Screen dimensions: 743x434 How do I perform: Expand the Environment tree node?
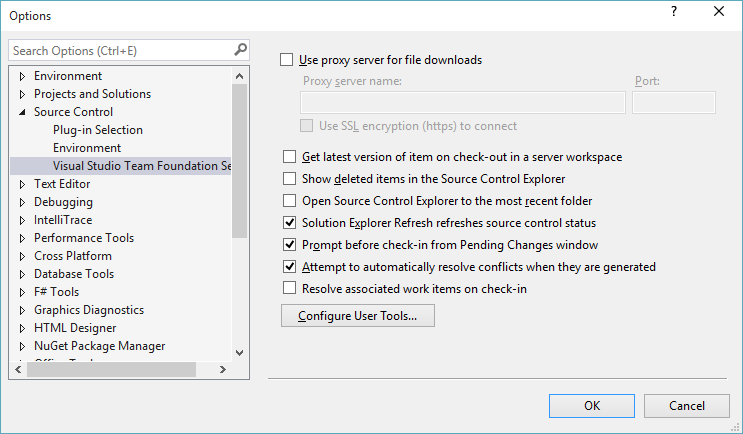tap(22, 76)
